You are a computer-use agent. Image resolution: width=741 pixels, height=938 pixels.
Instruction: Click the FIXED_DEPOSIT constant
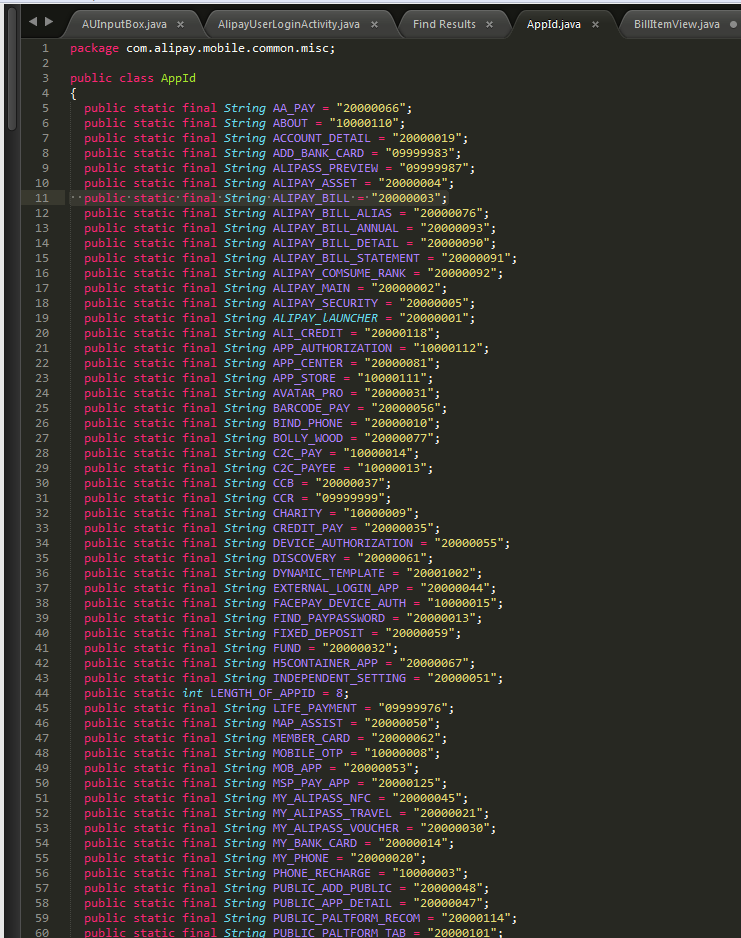318,633
